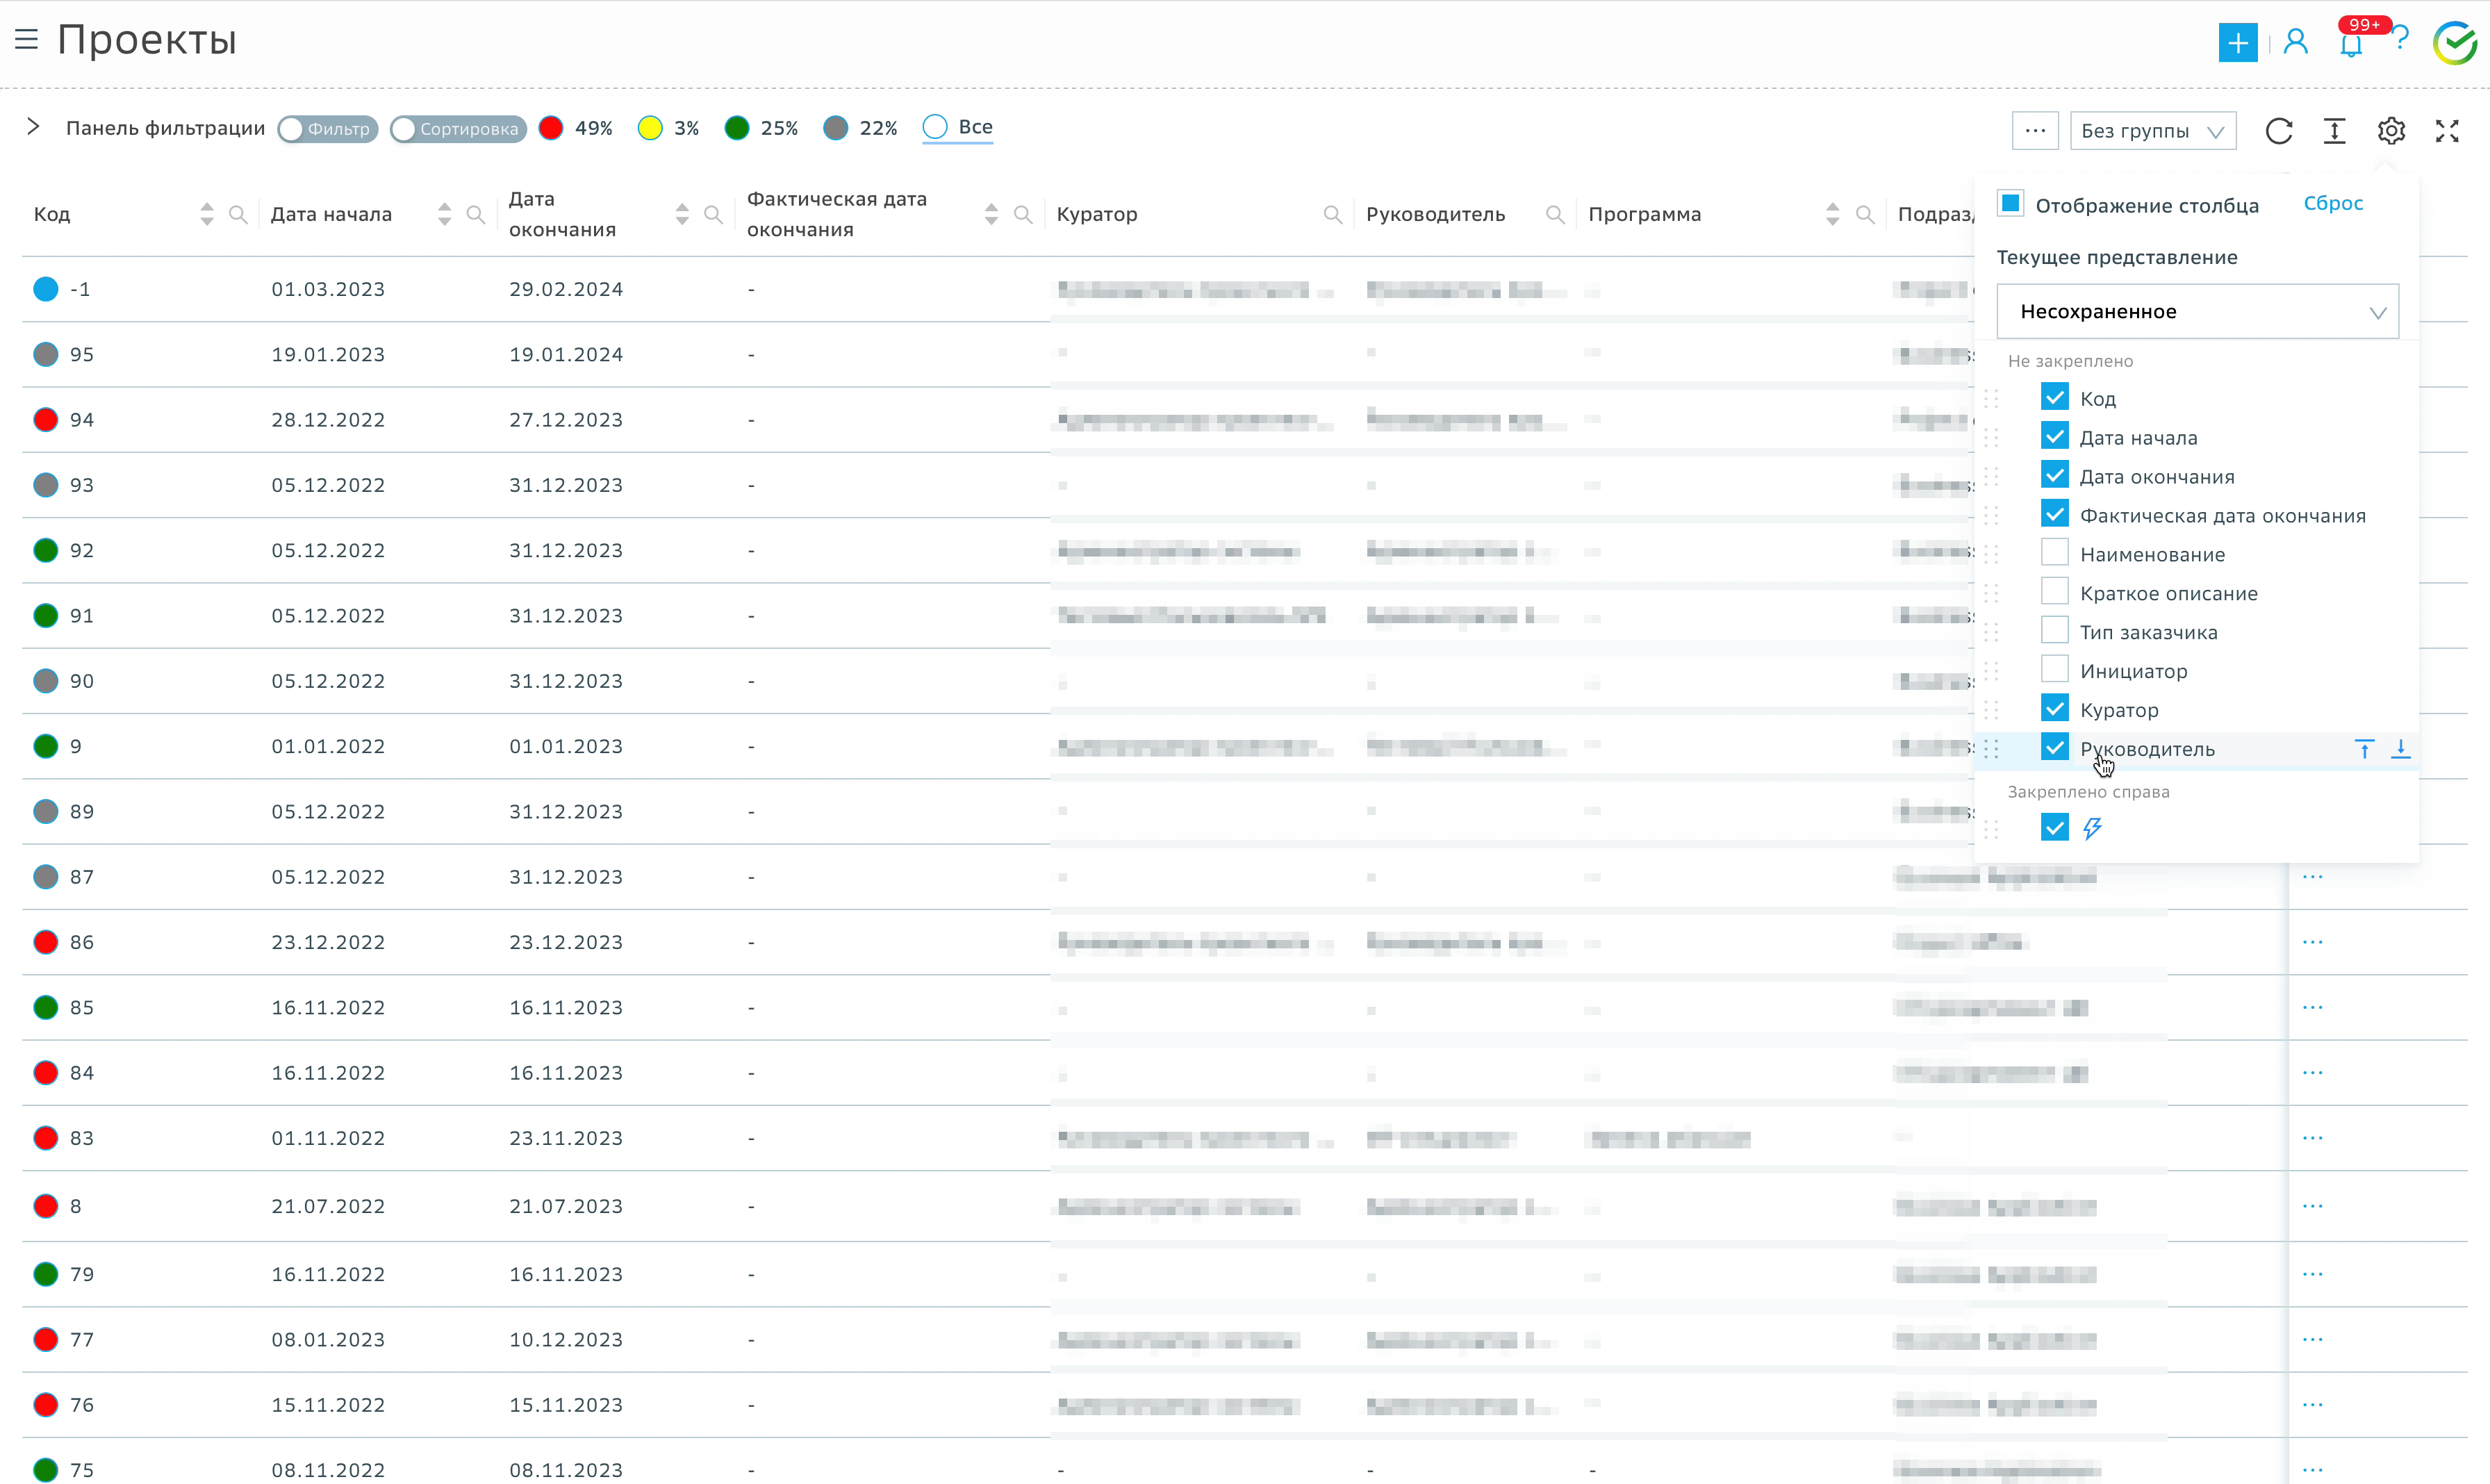Expand the Панель фильтрации chevron
Image resolution: width=2490 pixels, height=1484 pixels.
tap(33, 127)
